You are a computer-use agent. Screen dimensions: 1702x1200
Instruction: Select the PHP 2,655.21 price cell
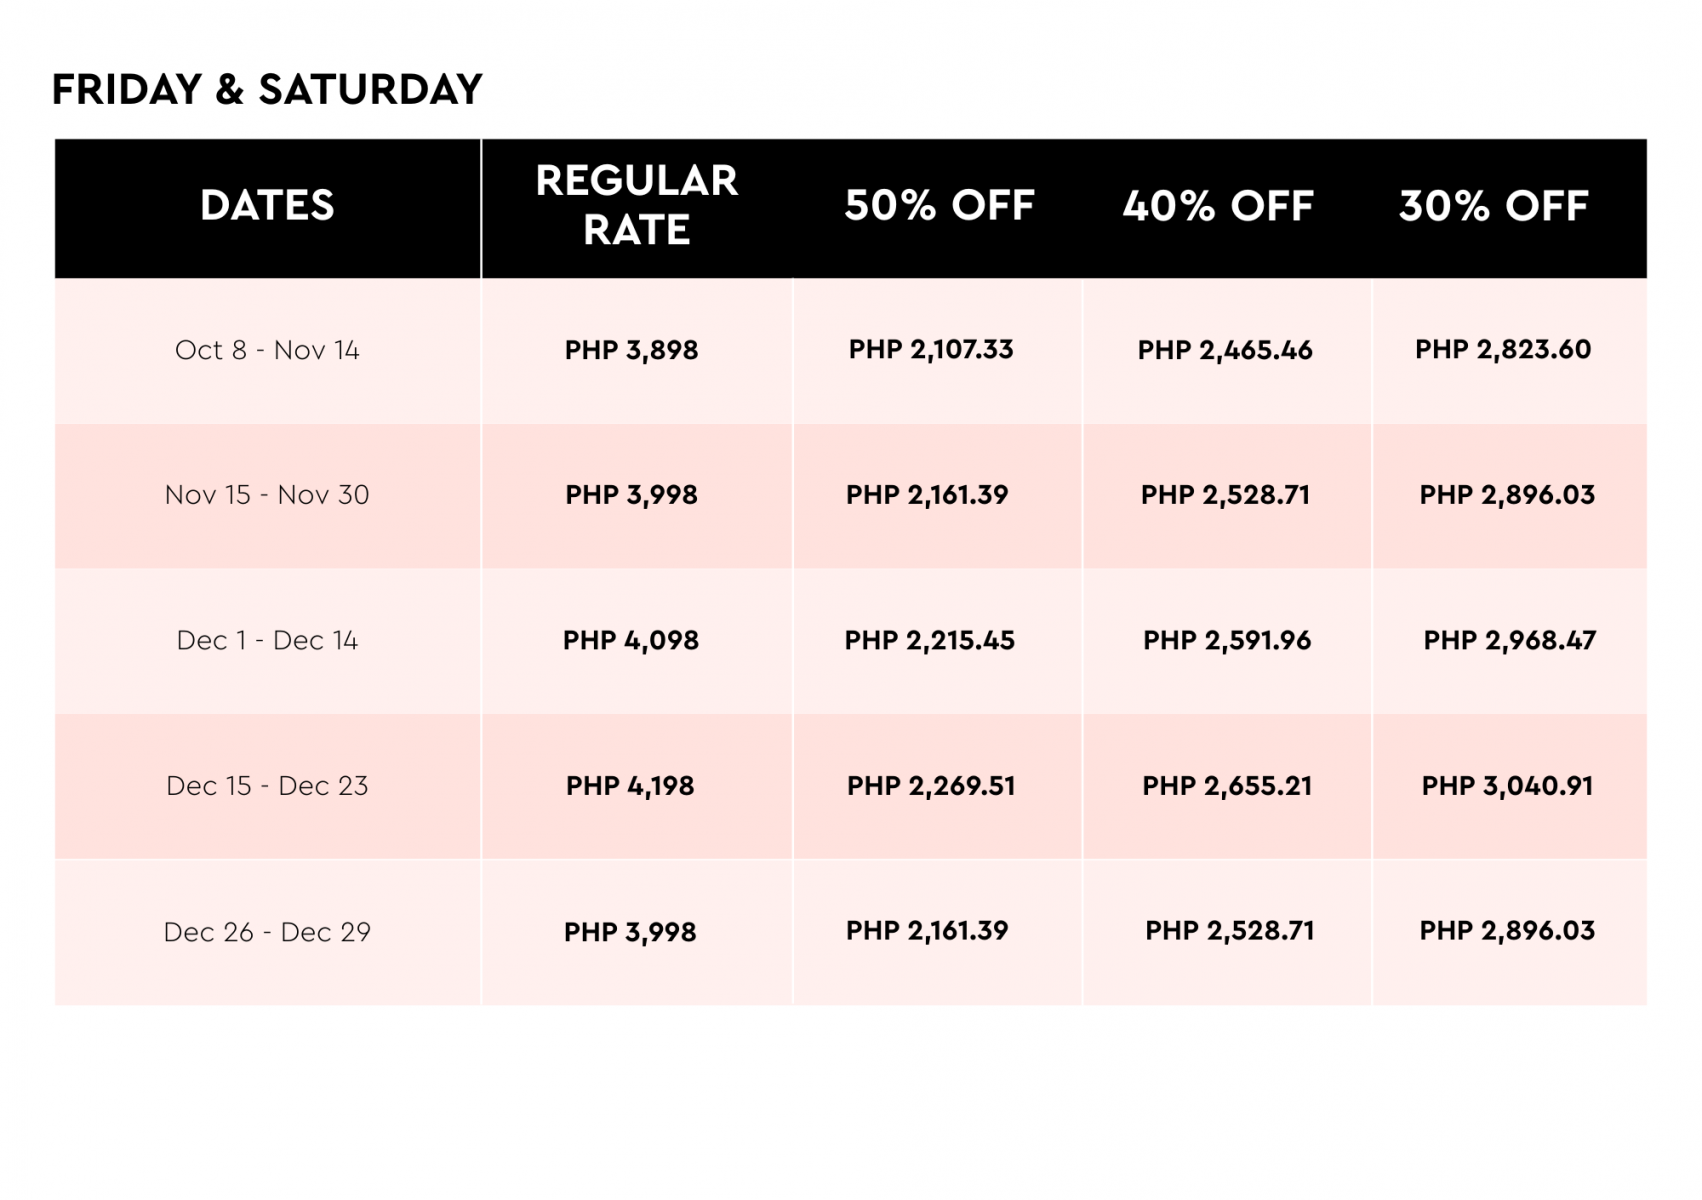(x=1227, y=786)
